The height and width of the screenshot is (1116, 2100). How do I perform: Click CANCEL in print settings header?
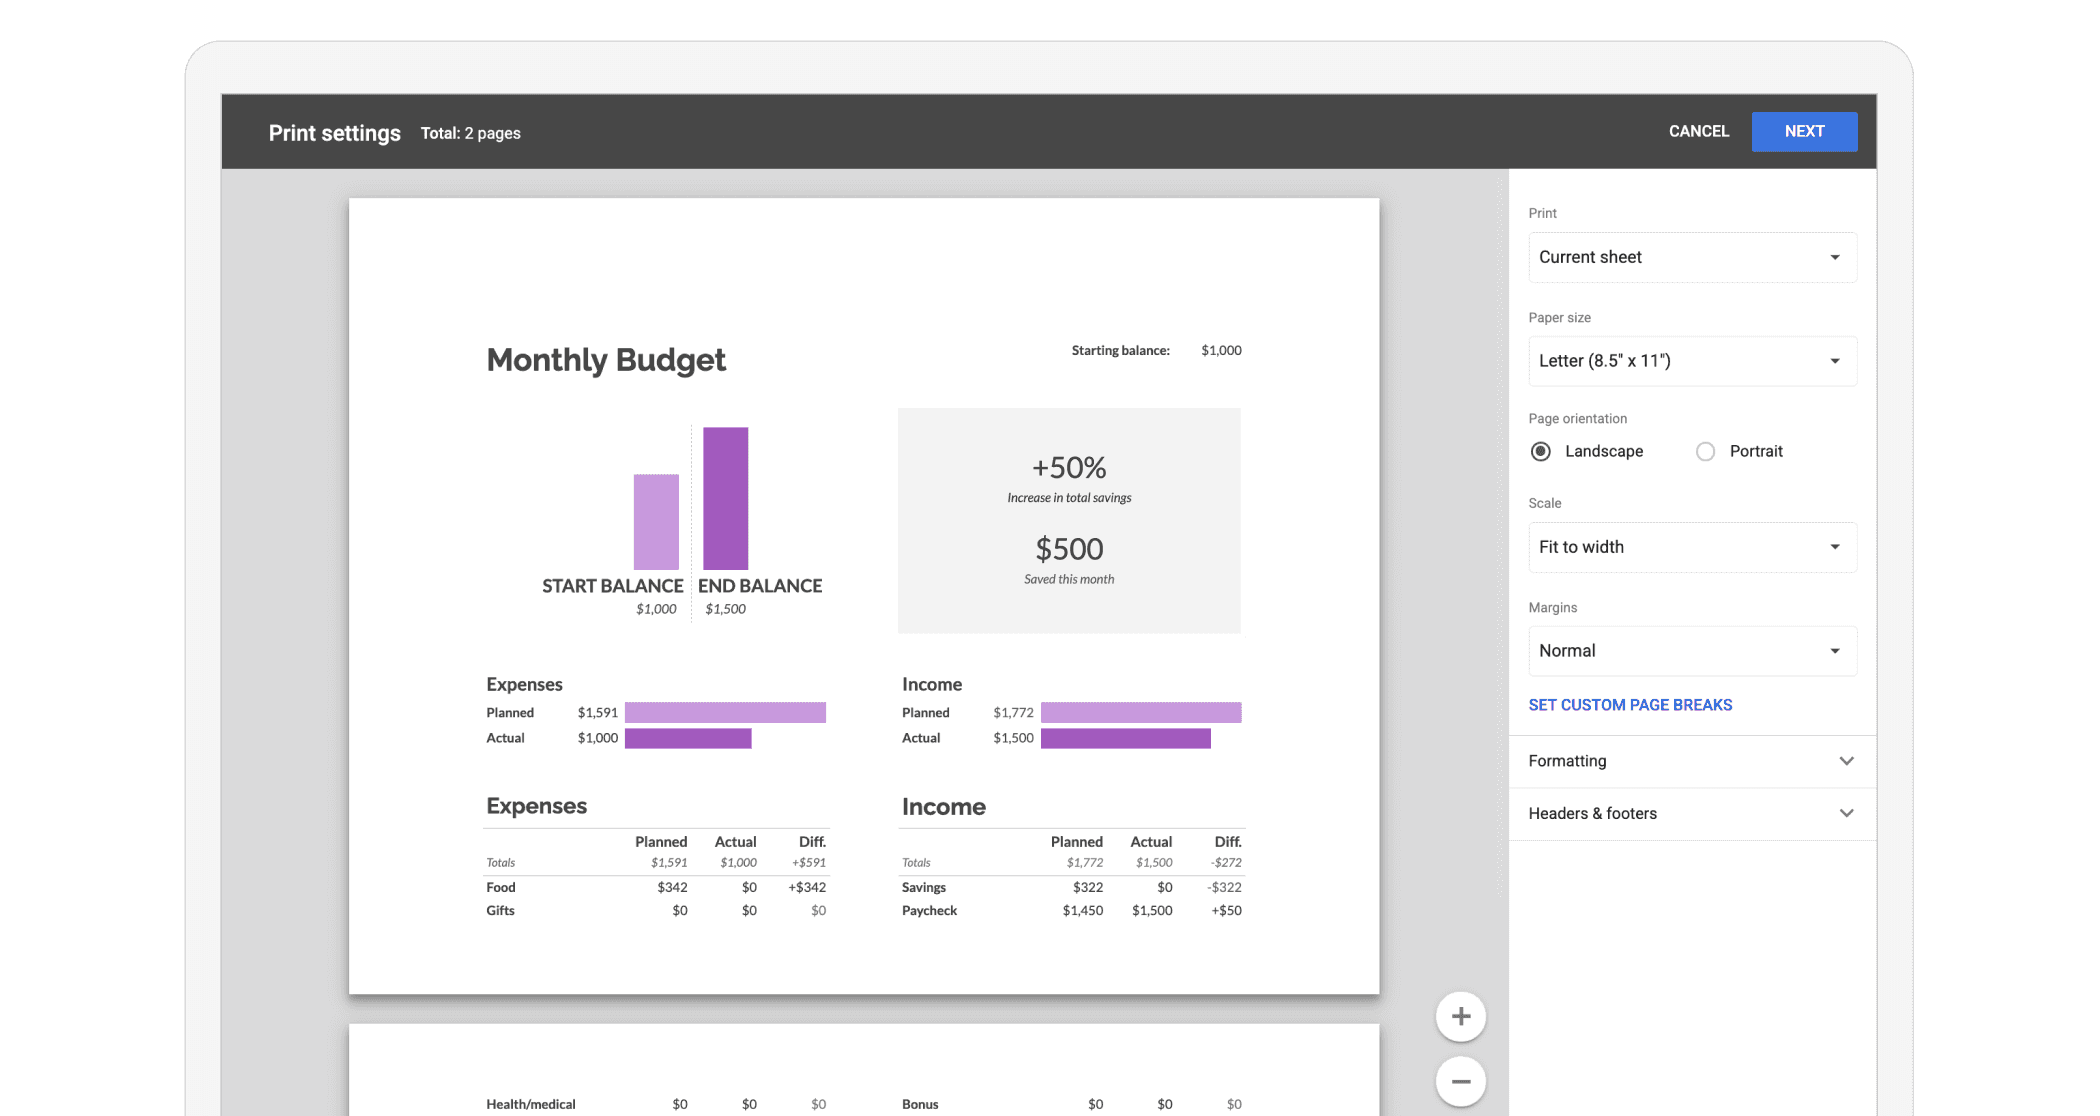(x=1698, y=132)
